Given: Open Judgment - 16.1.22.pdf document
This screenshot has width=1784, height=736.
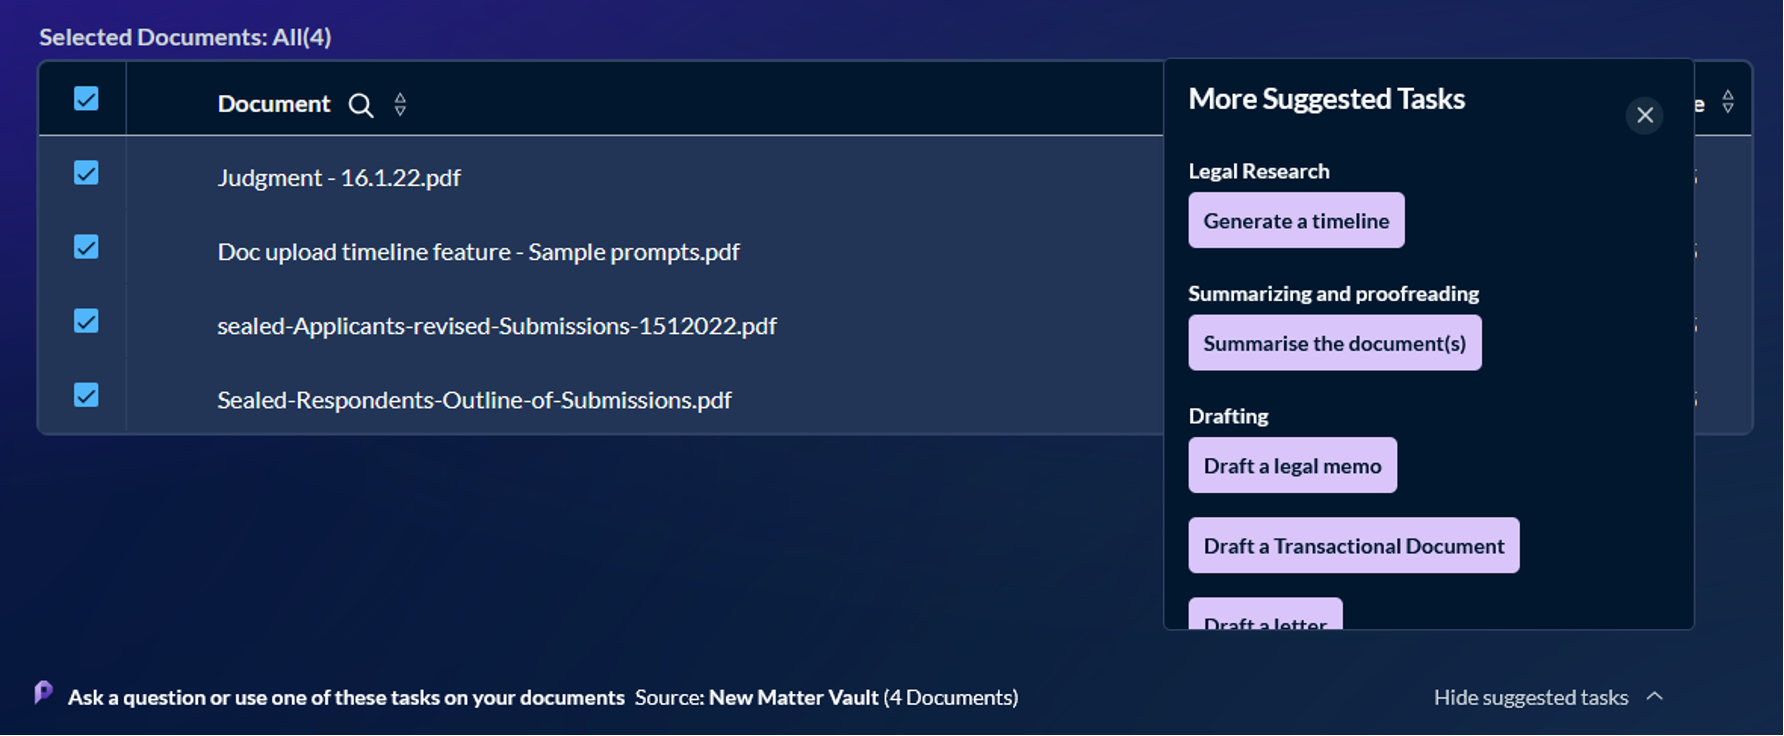Looking at the screenshot, I should (x=339, y=178).
